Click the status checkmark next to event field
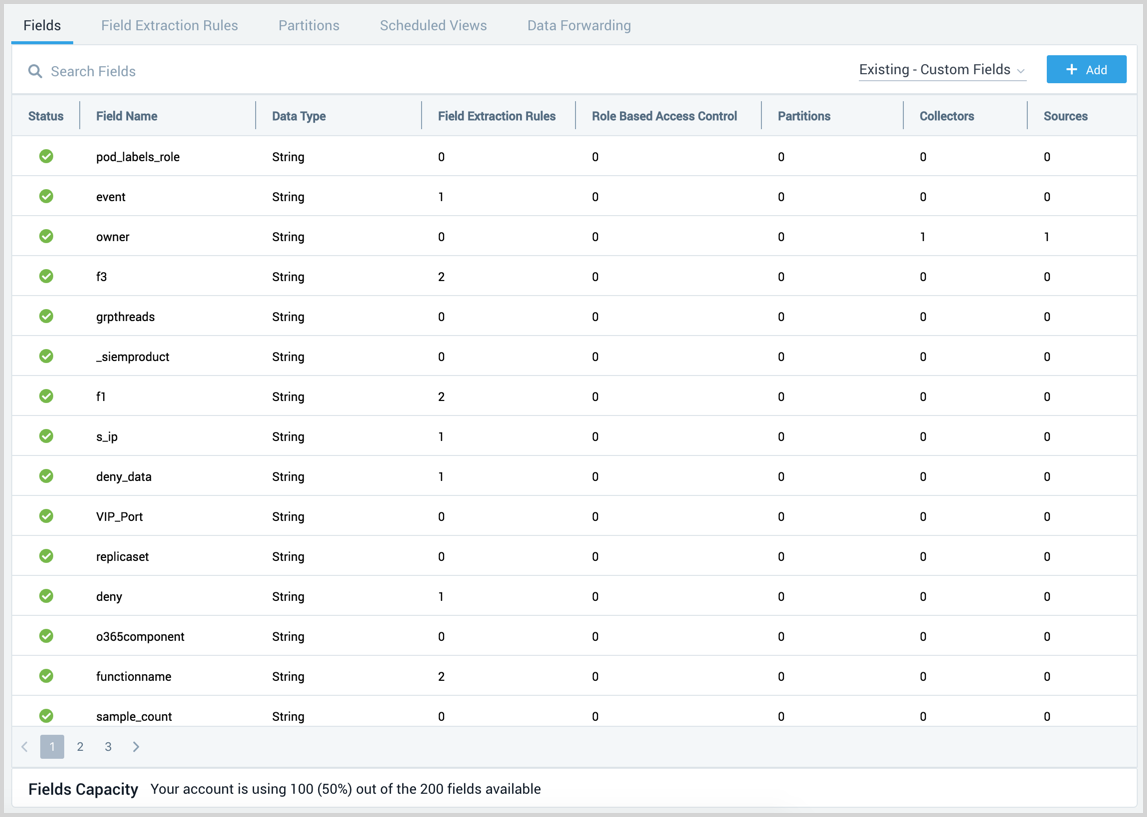 pos(45,196)
